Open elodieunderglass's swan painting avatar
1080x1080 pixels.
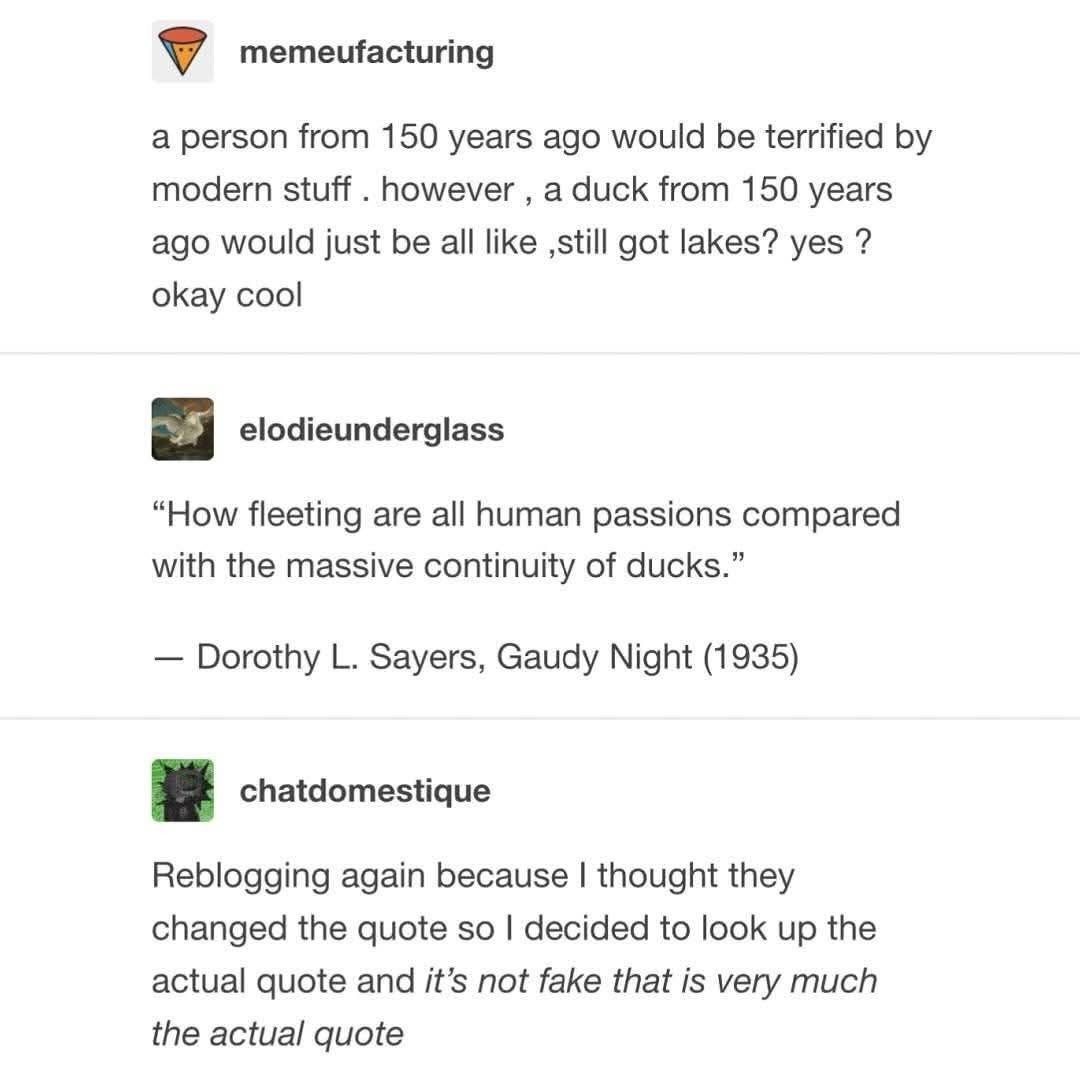pyautogui.click(x=182, y=429)
